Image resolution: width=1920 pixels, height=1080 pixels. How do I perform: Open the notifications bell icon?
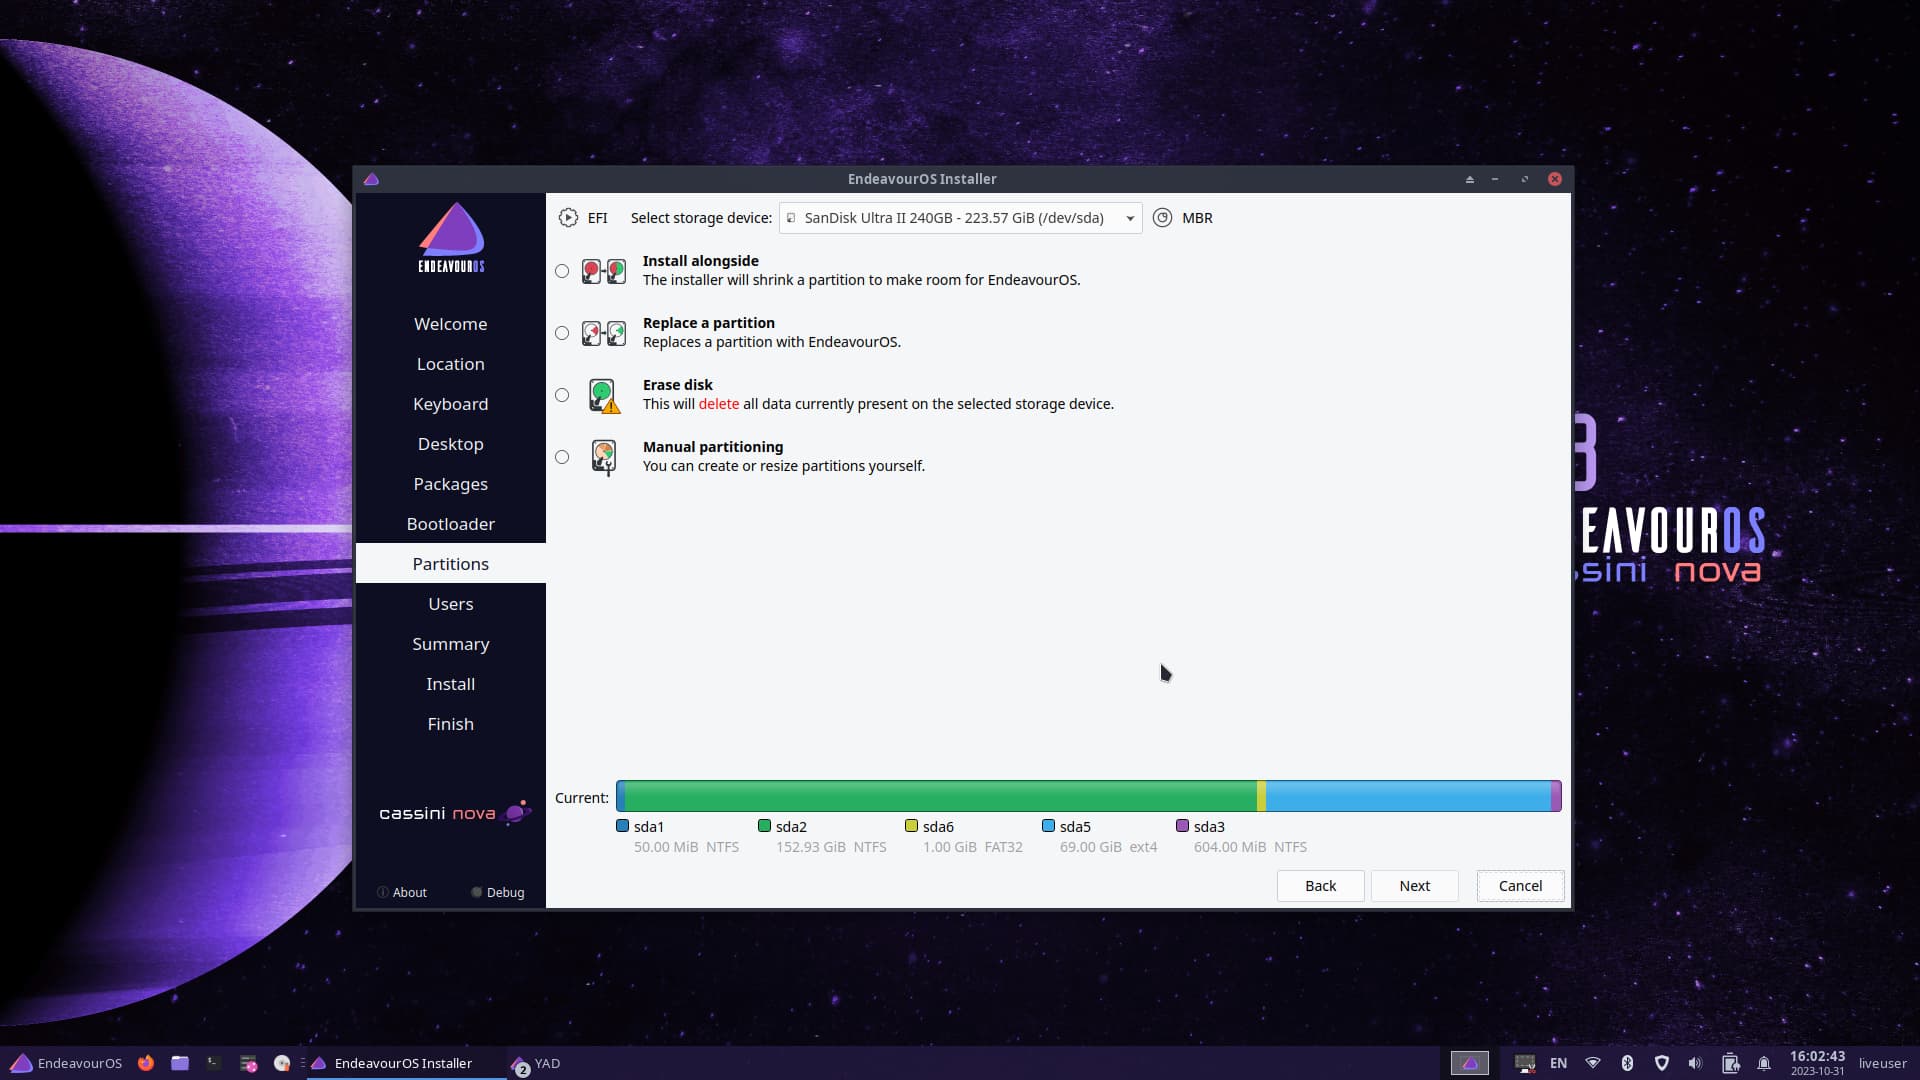coord(1764,1063)
